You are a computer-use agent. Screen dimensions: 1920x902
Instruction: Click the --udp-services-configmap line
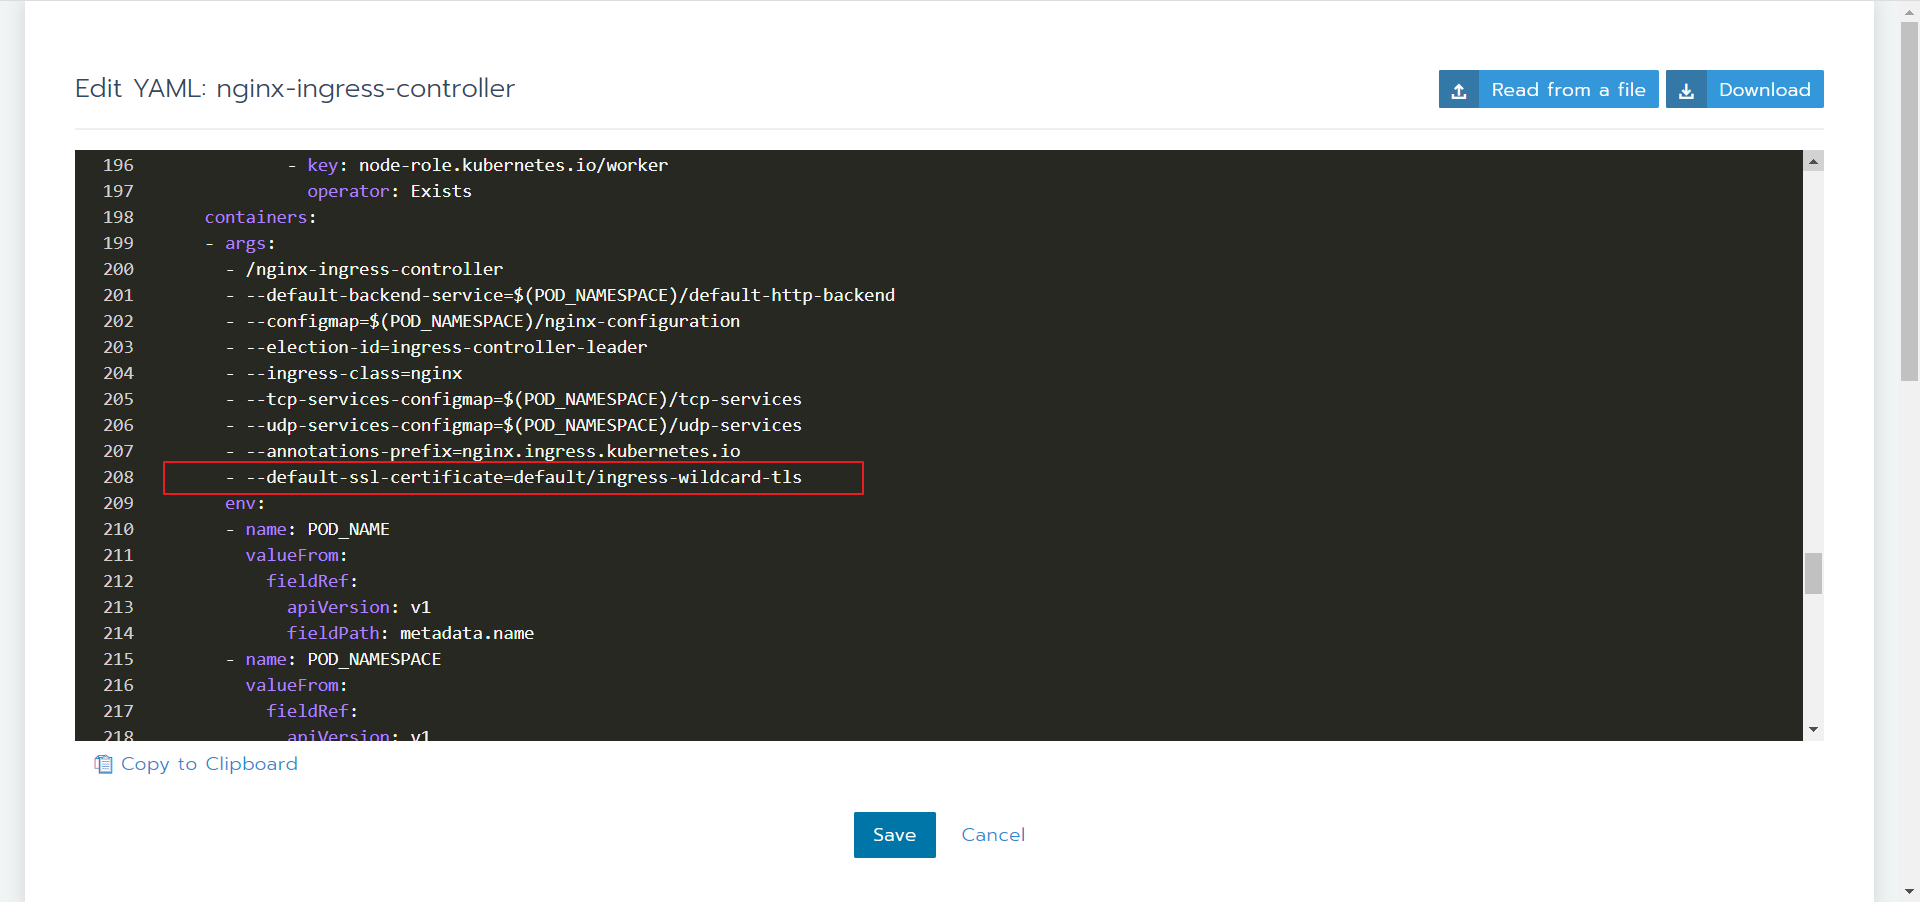pyautogui.click(x=524, y=425)
